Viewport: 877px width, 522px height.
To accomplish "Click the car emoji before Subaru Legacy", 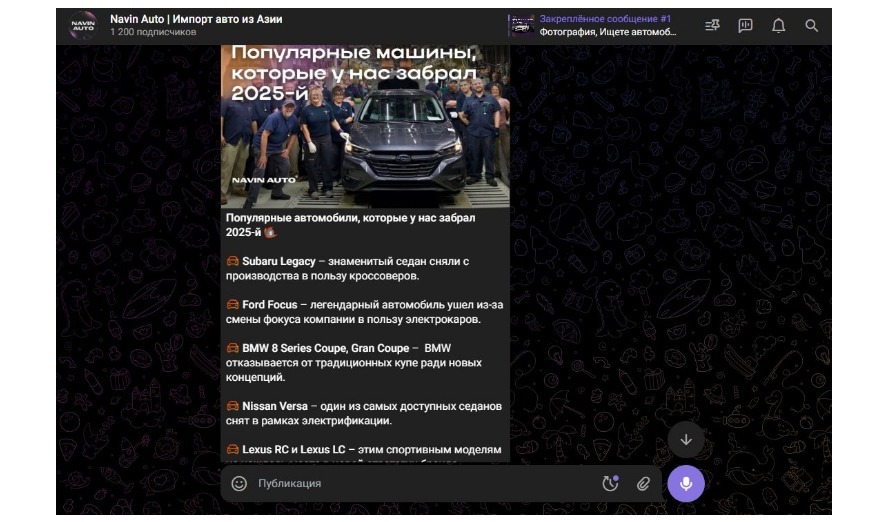I will [232, 261].
